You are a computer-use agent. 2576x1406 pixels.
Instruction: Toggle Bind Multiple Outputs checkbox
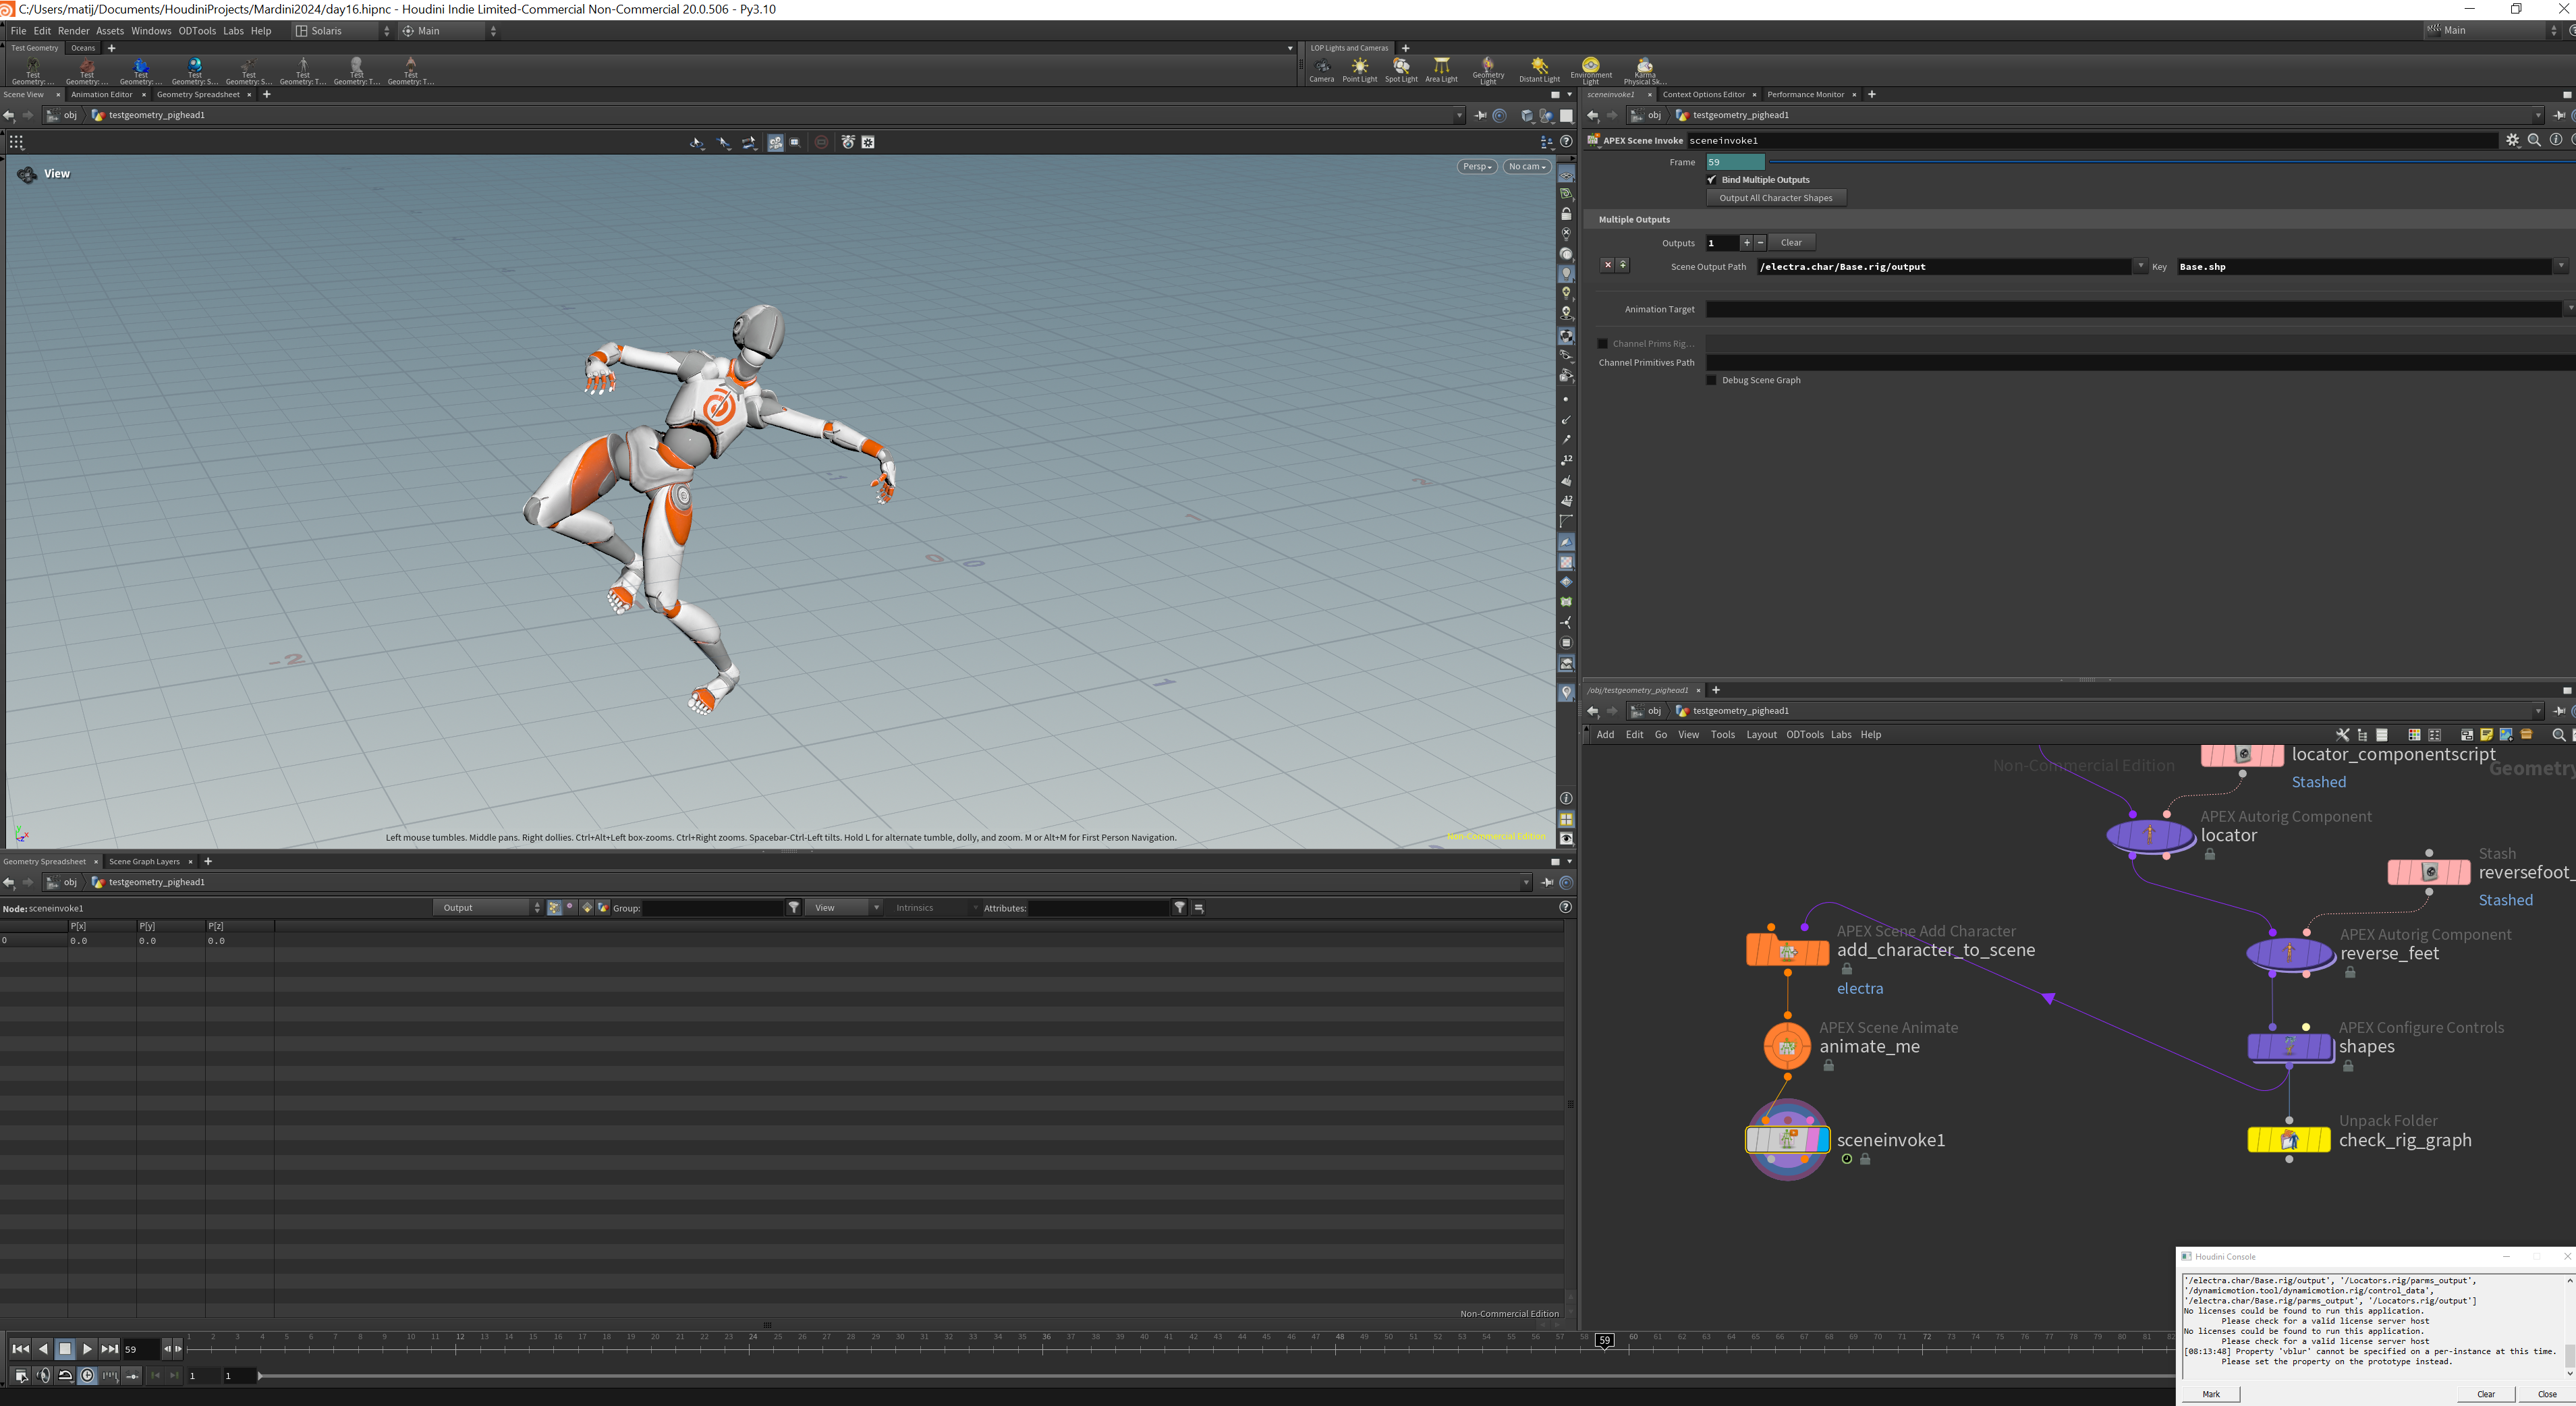[x=1712, y=180]
